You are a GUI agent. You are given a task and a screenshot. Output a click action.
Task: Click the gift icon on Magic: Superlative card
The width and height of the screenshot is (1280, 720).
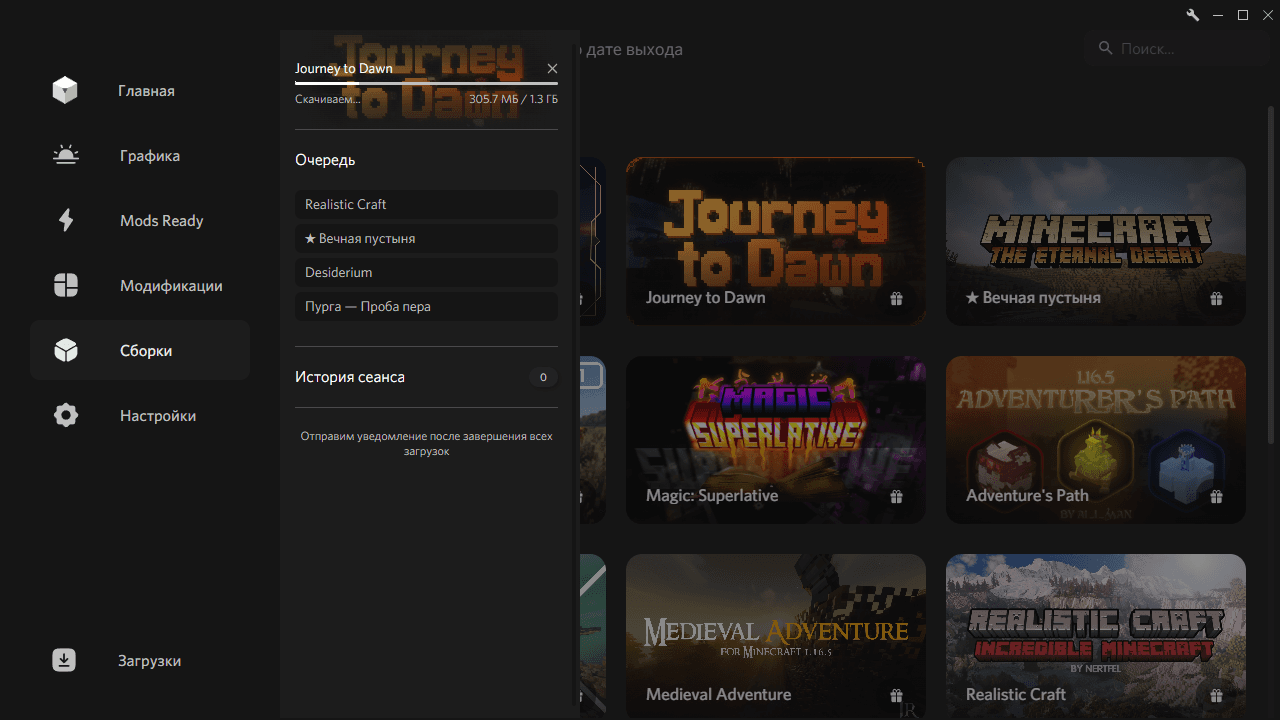coord(896,496)
